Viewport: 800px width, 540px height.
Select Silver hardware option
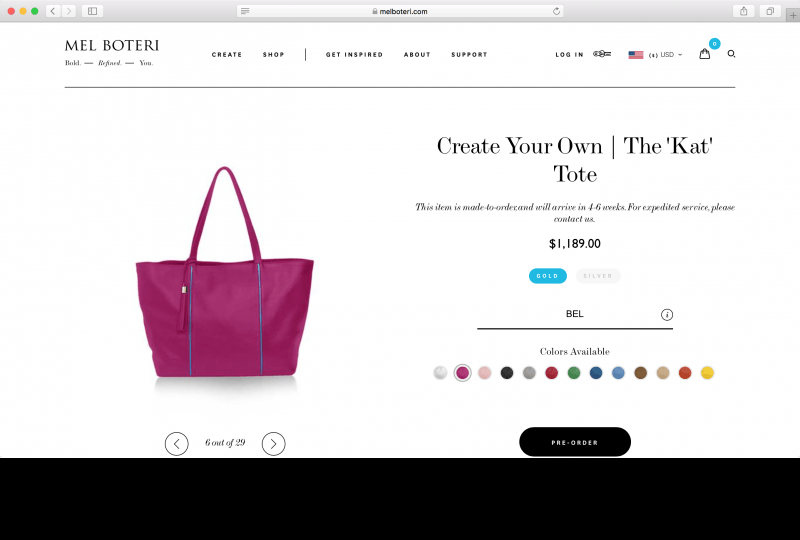598,276
